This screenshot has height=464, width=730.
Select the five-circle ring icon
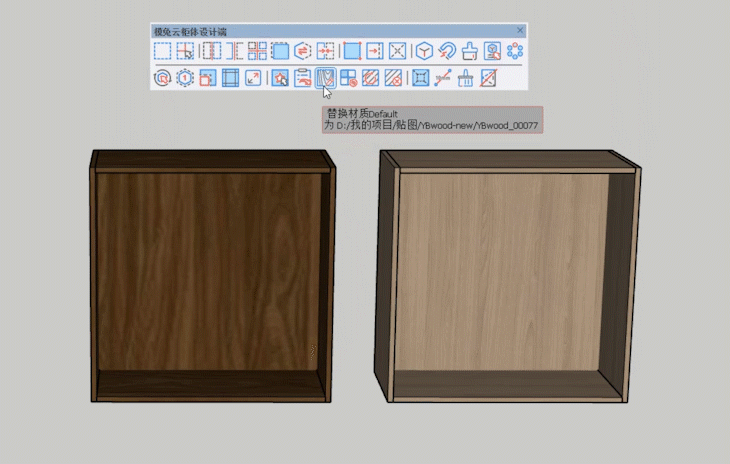[x=515, y=51]
